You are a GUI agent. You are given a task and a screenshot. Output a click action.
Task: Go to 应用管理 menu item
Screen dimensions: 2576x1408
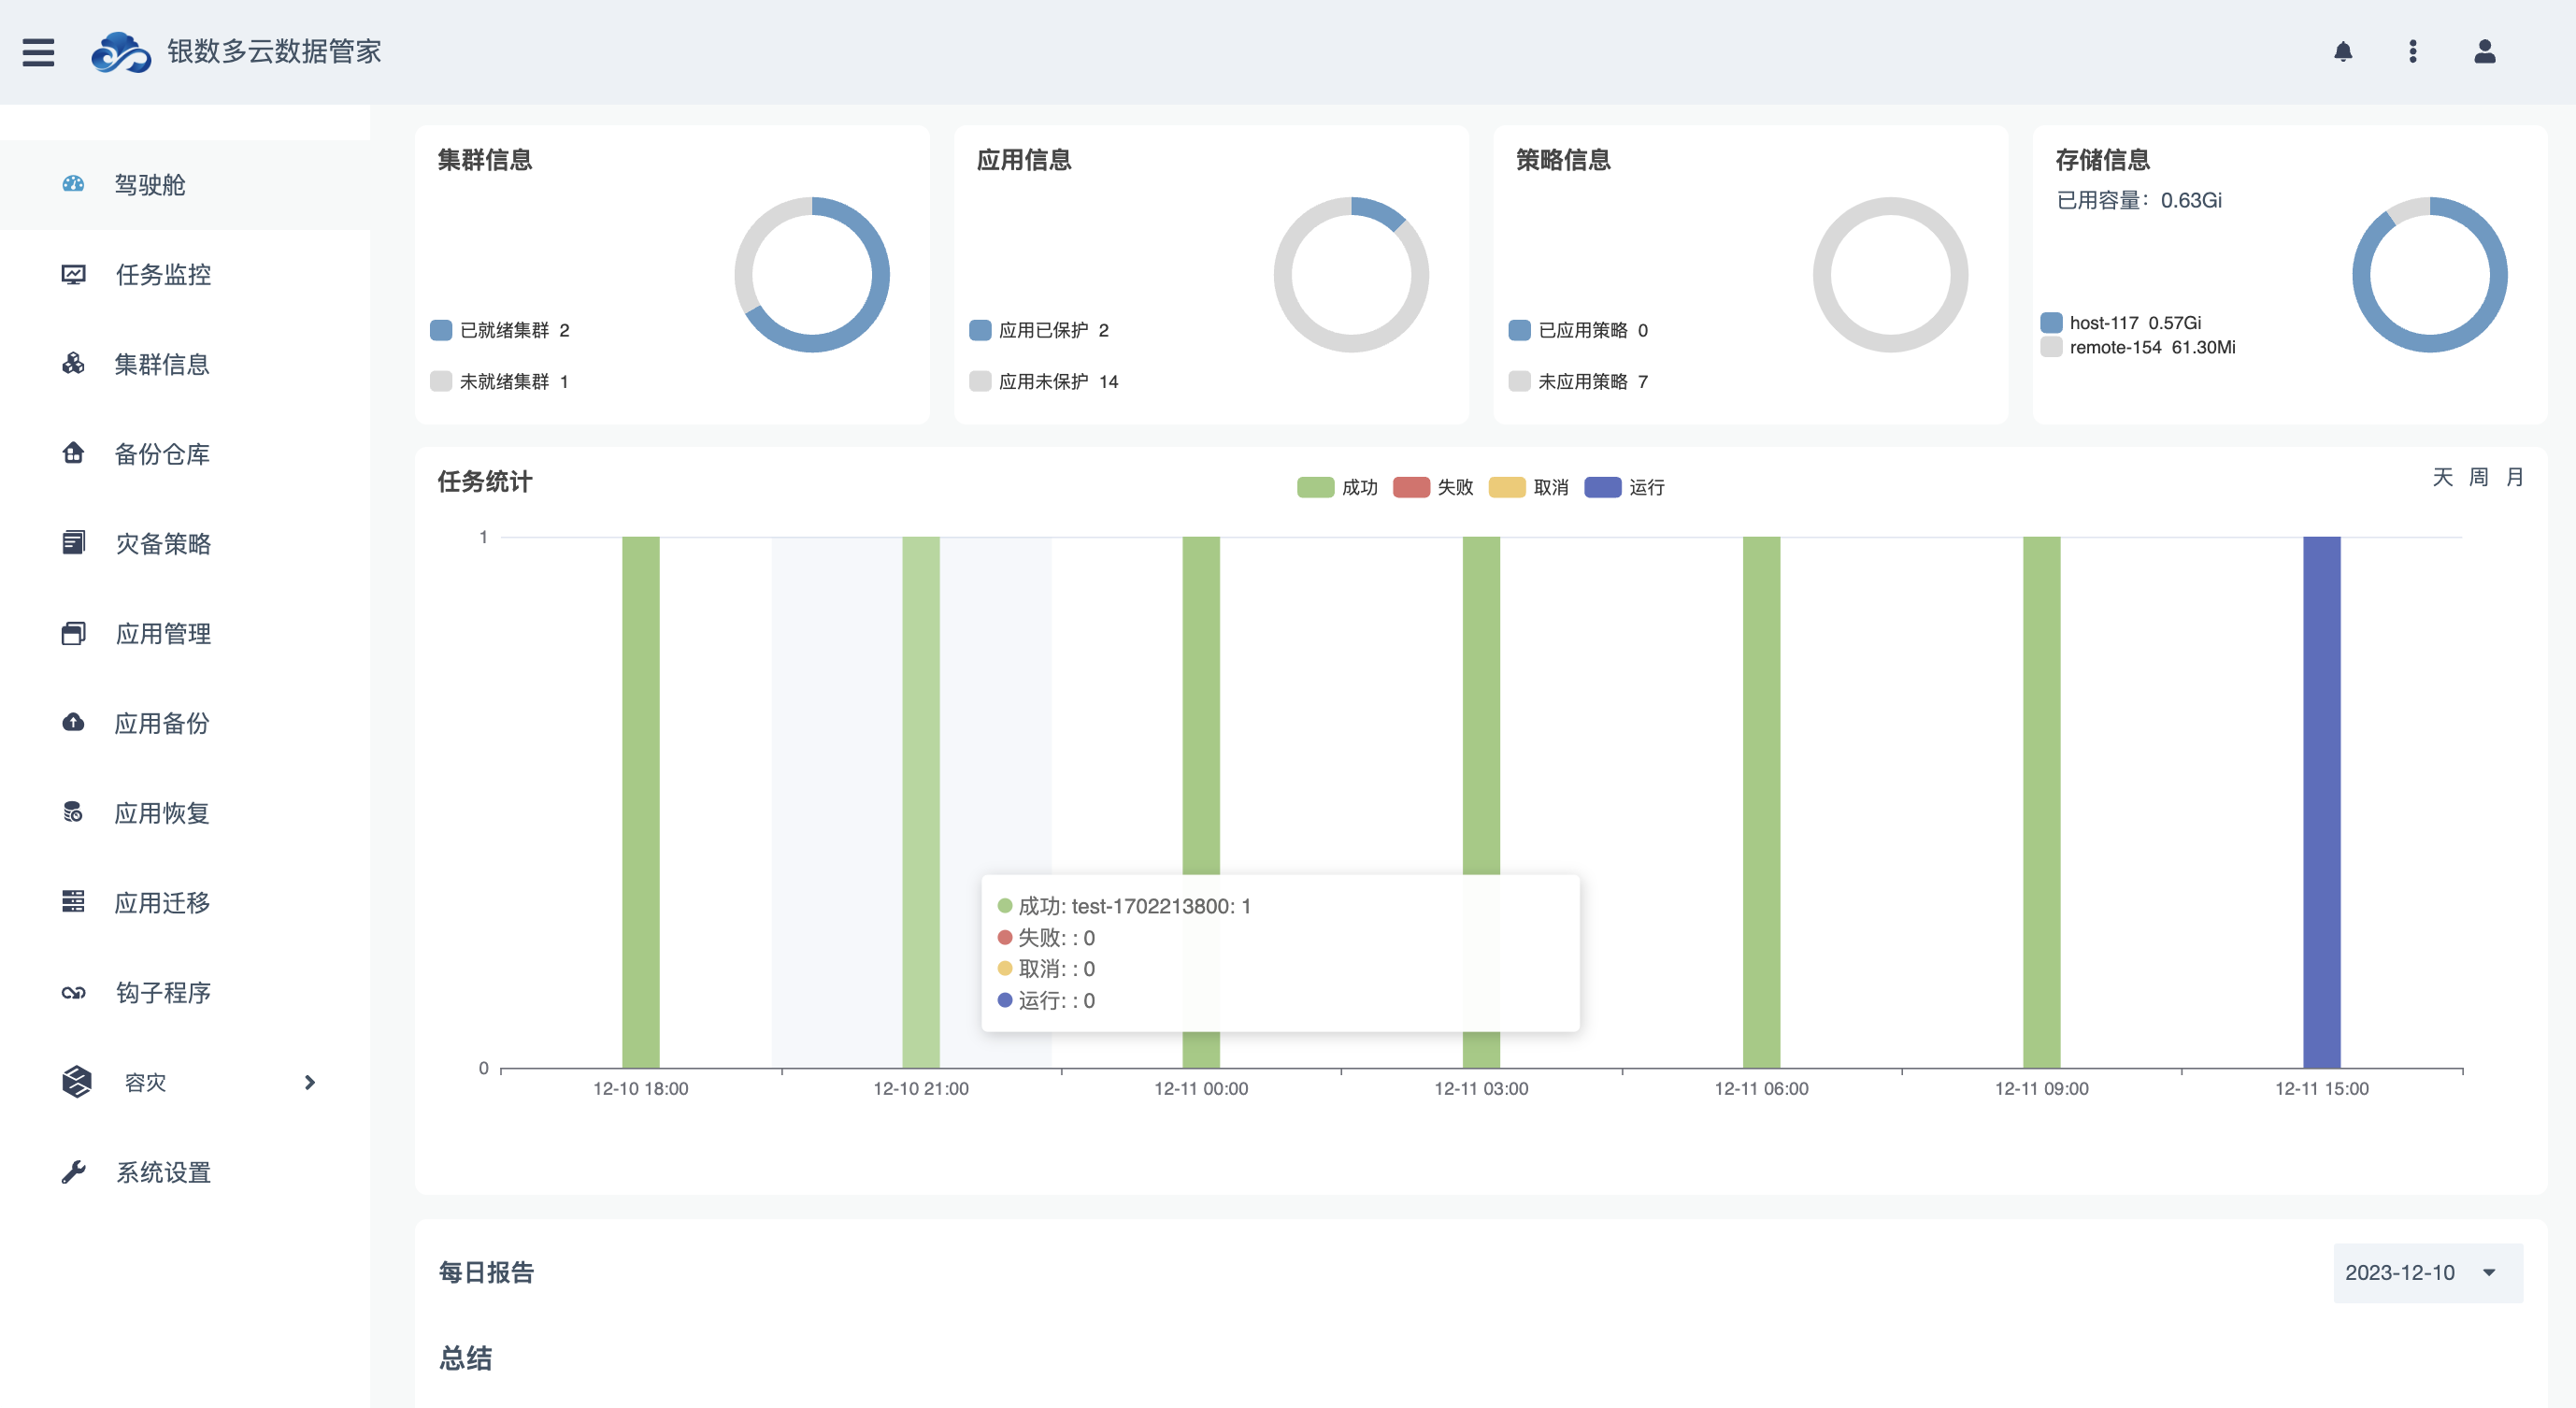coord(185,634)
